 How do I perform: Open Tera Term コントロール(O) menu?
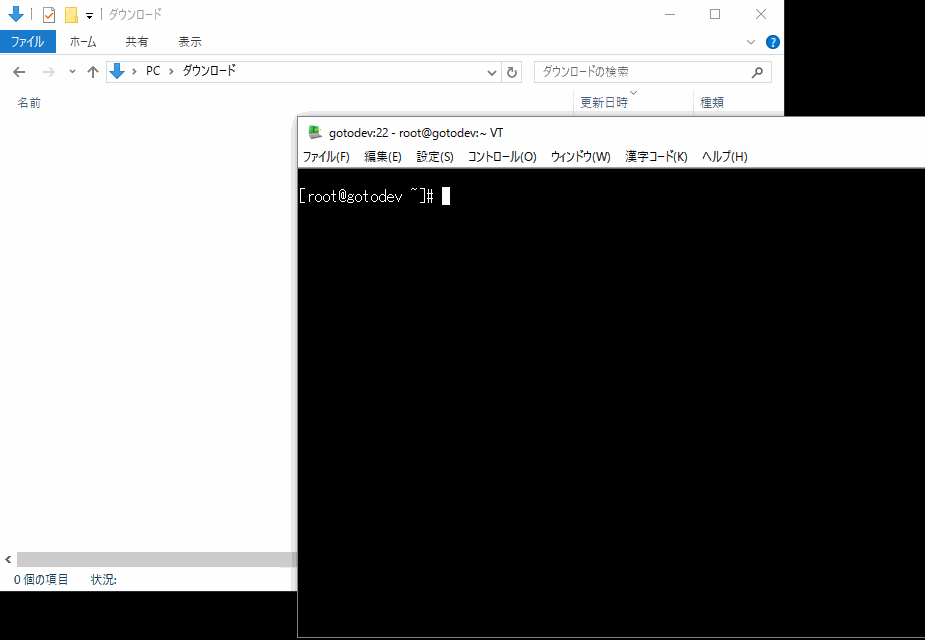[x=502, y=156]
